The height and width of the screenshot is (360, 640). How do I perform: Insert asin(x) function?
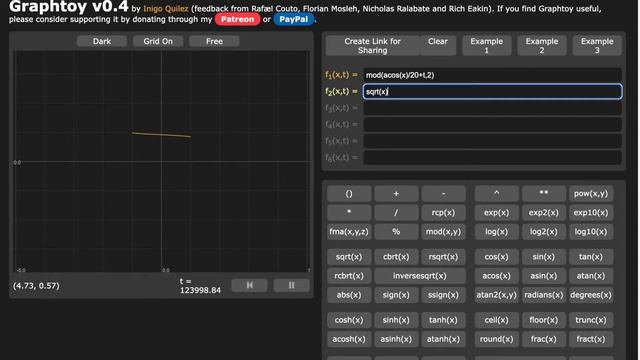(x=544, y=276)
